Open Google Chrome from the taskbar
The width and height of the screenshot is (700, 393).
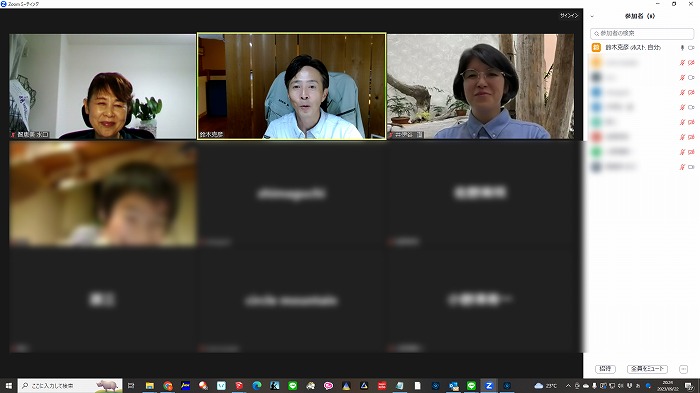(x=168, y=385)
